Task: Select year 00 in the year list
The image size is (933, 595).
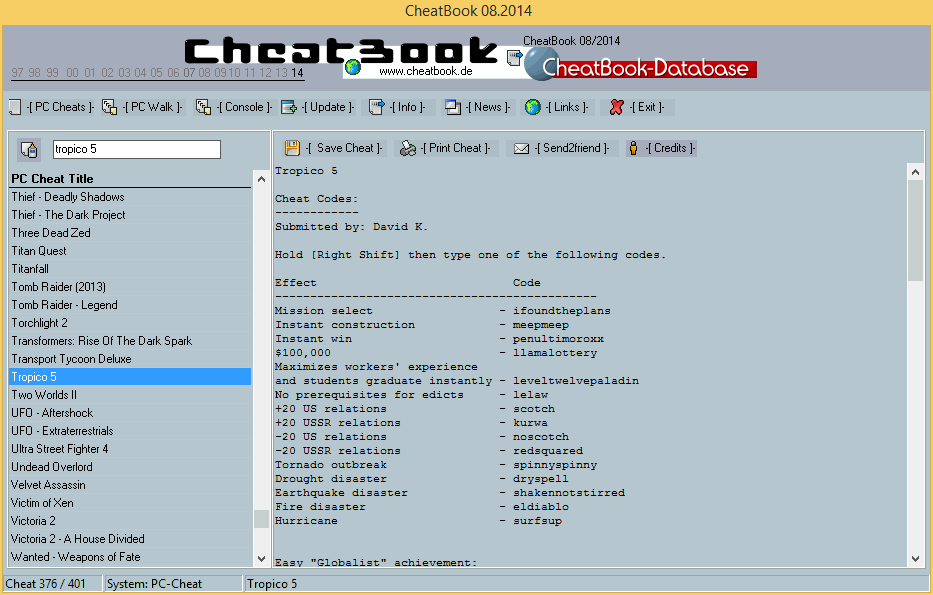Action: pyautogui.click(x=73, y=73)
